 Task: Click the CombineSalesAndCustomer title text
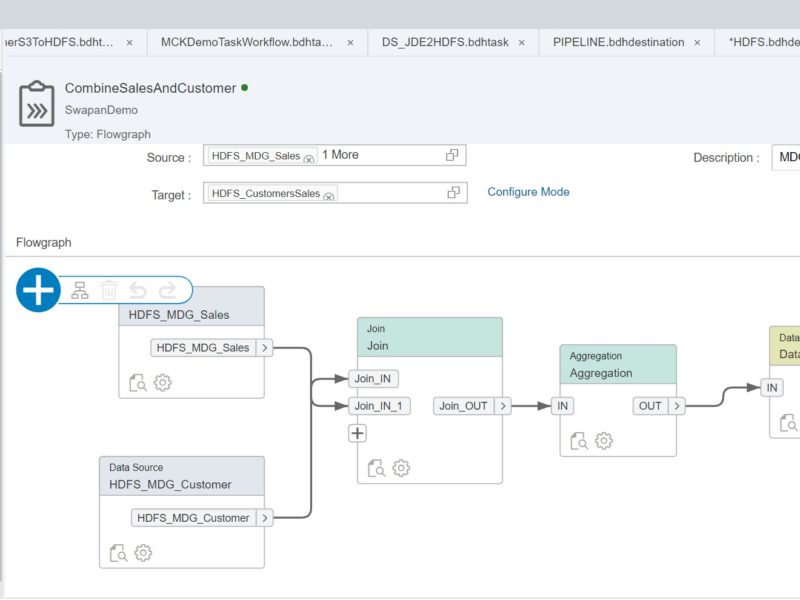(151, 88)
